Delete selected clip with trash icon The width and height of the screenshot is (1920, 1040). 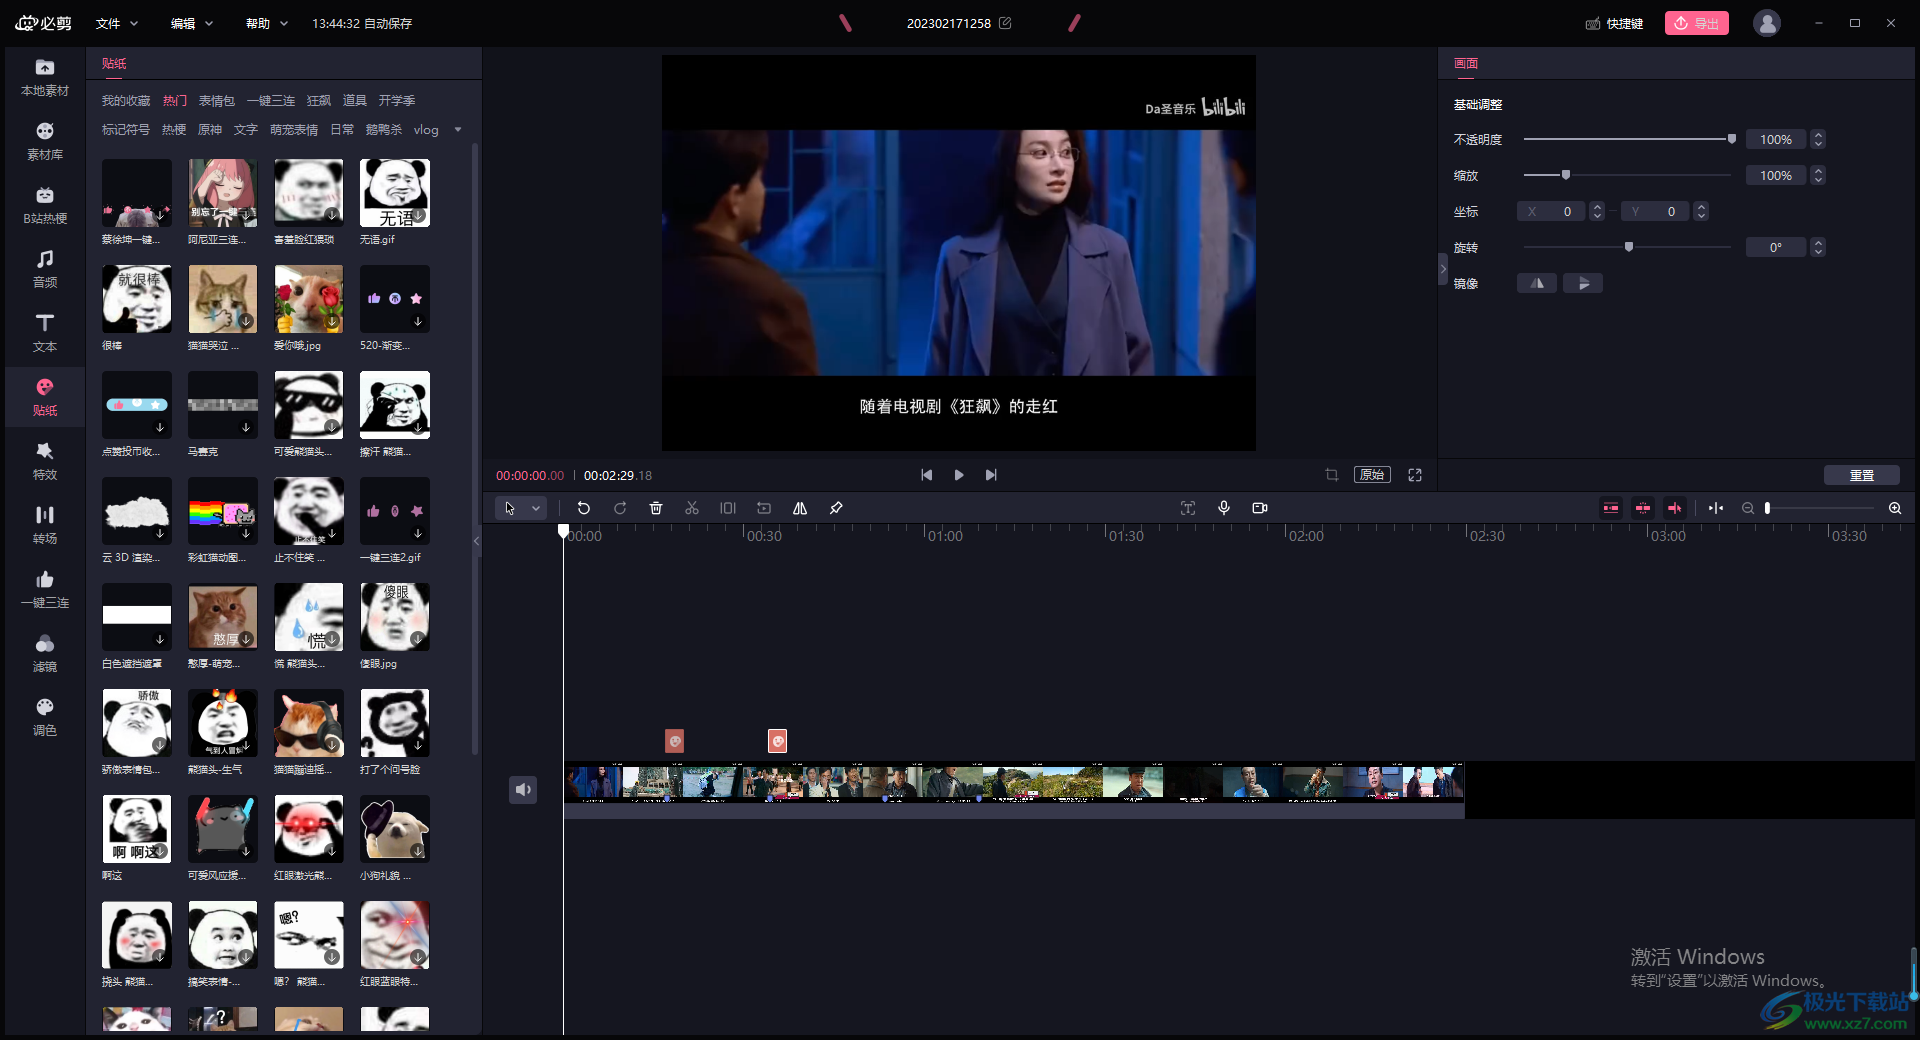tap(656, 508)
